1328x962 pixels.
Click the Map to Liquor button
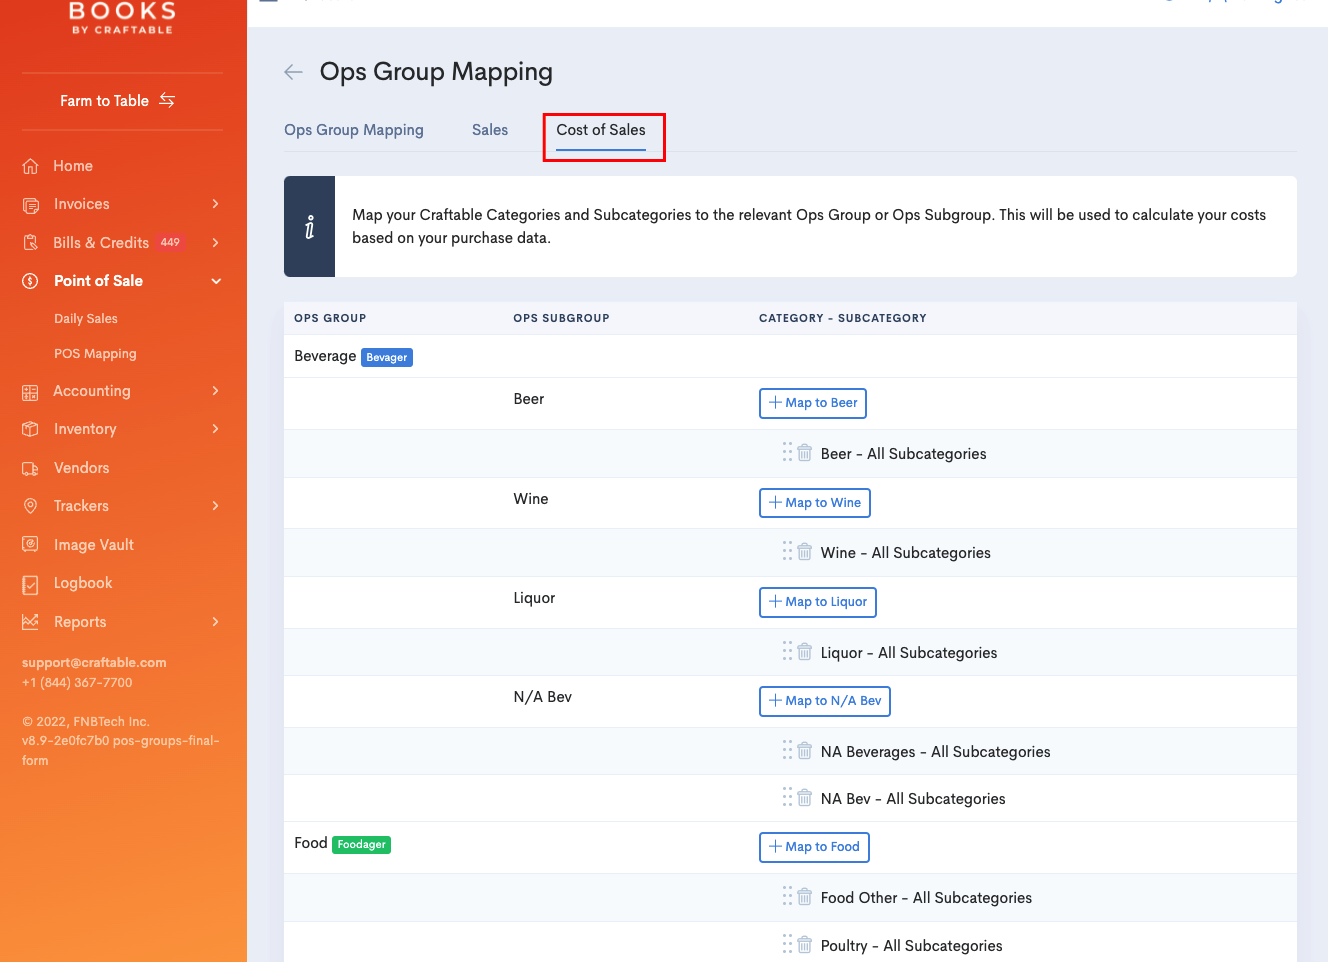coord(817,602)
